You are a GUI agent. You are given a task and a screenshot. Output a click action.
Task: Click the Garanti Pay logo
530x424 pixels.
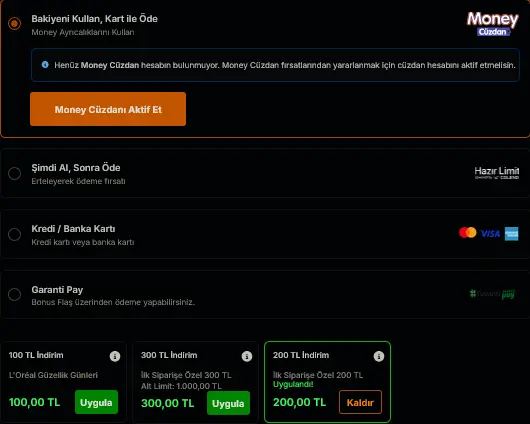pos(492,294)
